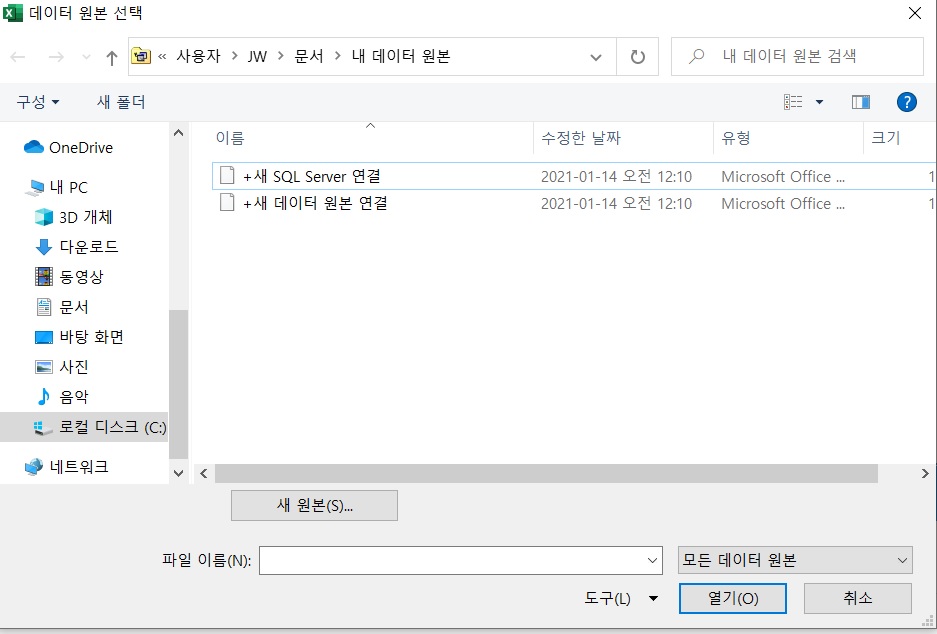The height and width of the screenshot is (634, 937).
Task: Select OneDrive in the navigation pane
Action: 80,147
